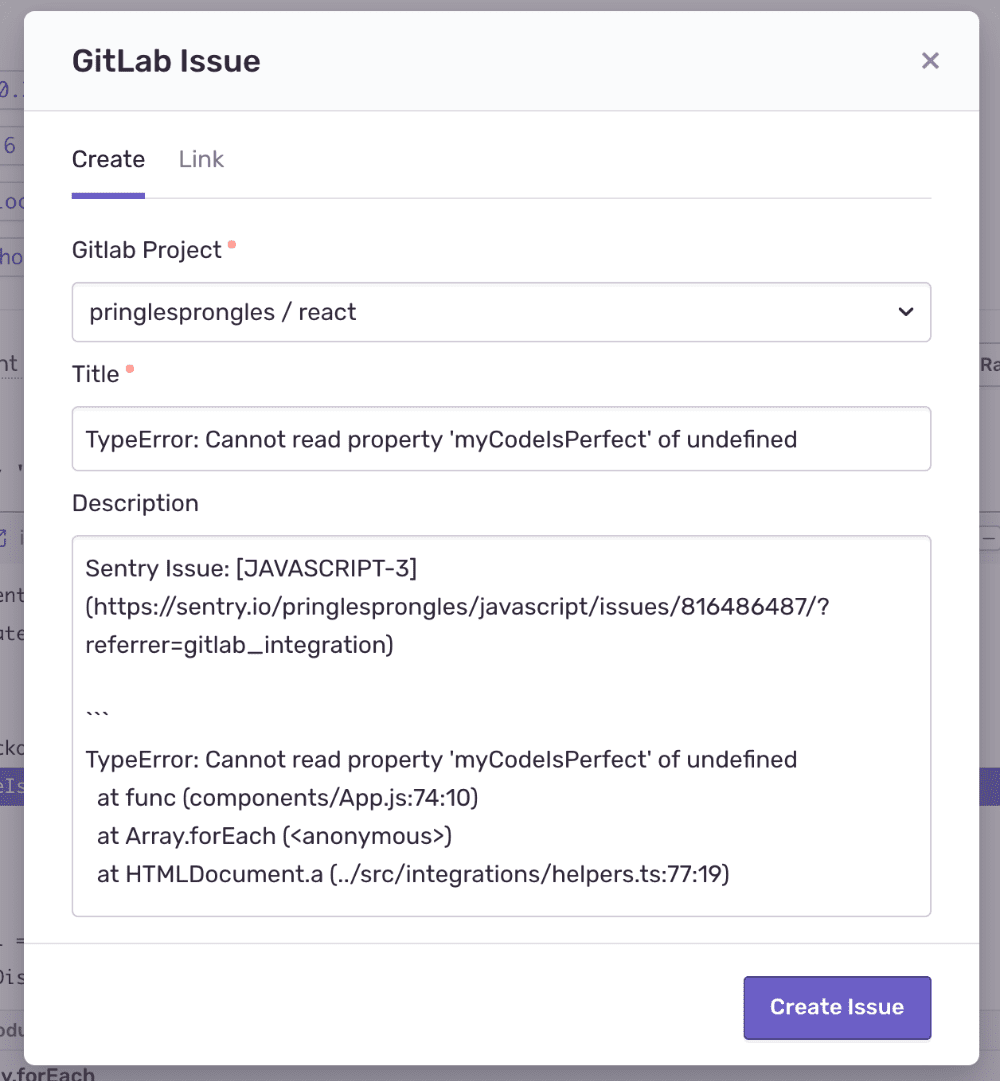Click the GitLab Issue dialog heading
The width and height of the screenshot is (1000, 1081).
click(166, 60)
